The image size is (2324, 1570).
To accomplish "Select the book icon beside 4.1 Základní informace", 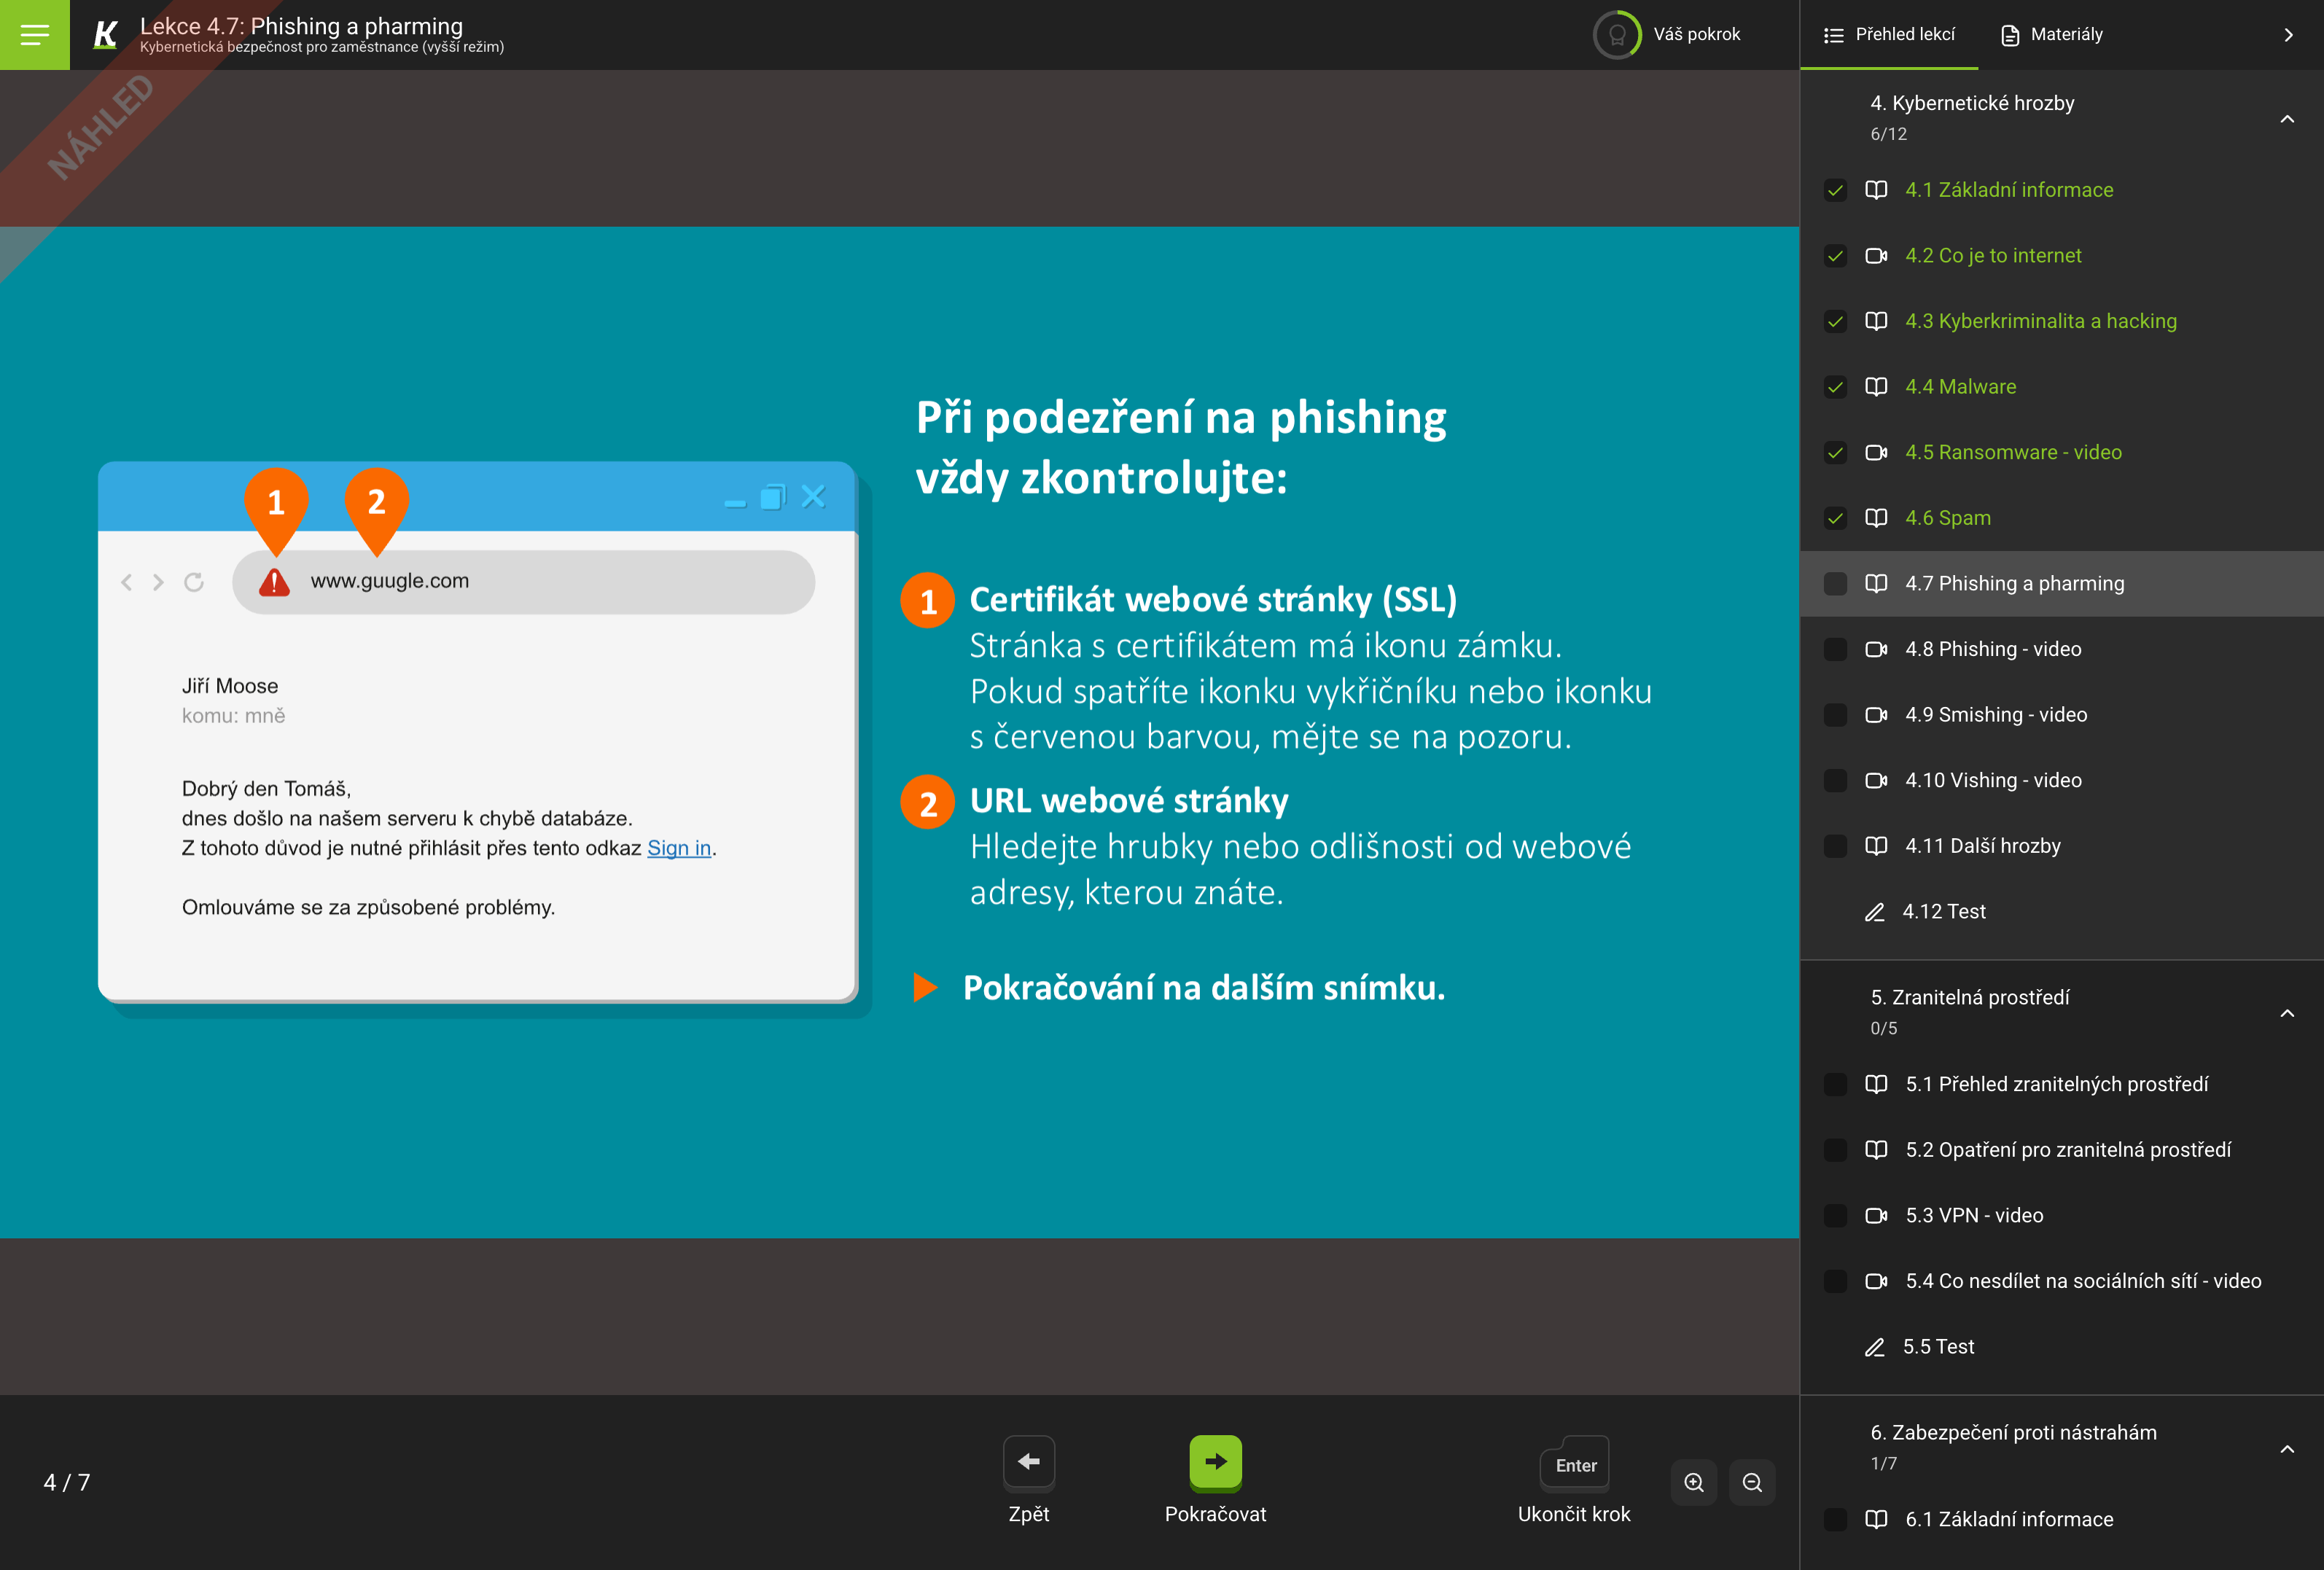I will click(1877, 189).
